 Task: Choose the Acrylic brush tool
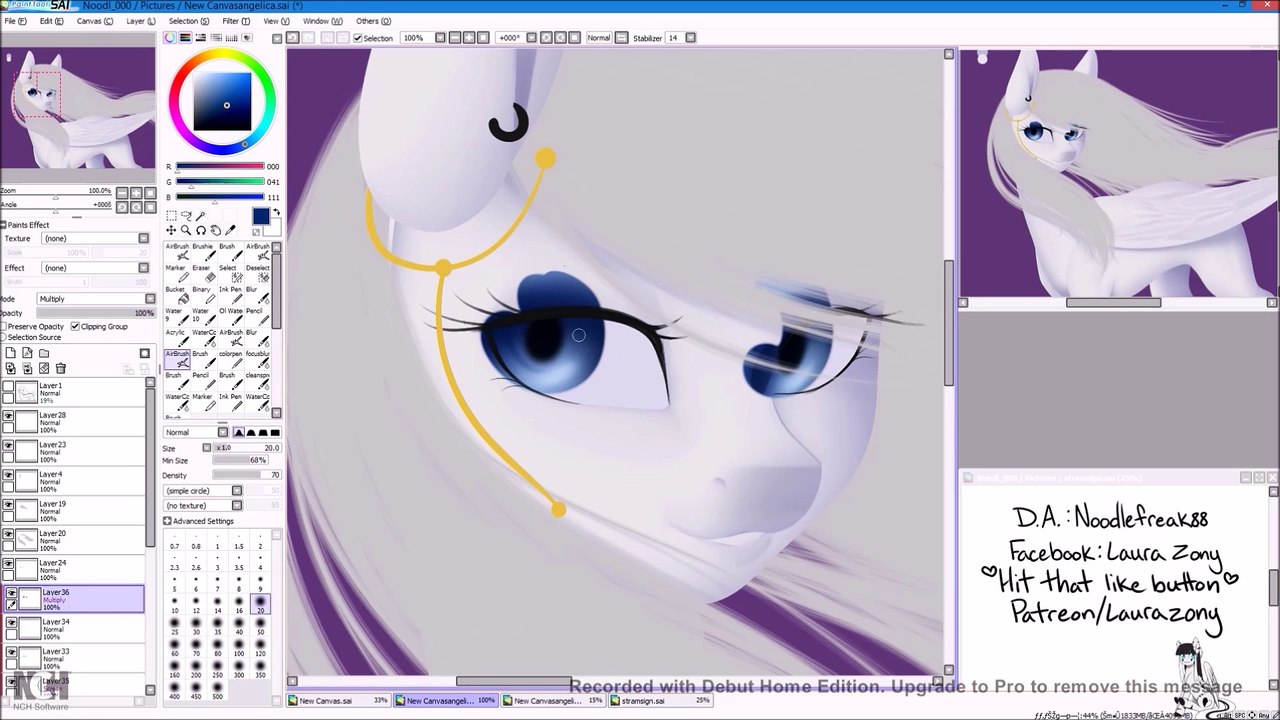pyautogui.click(x=176, y=339)
